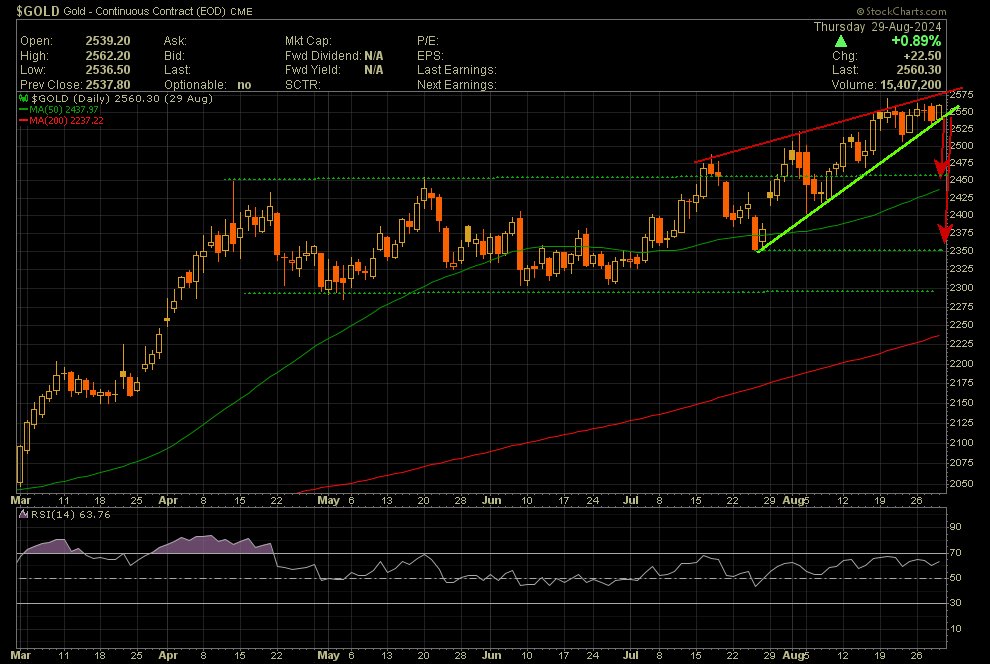Viewport: 990px width, 664px height.
Task: Click the 2575 price axis label
Action: [962, 92]
